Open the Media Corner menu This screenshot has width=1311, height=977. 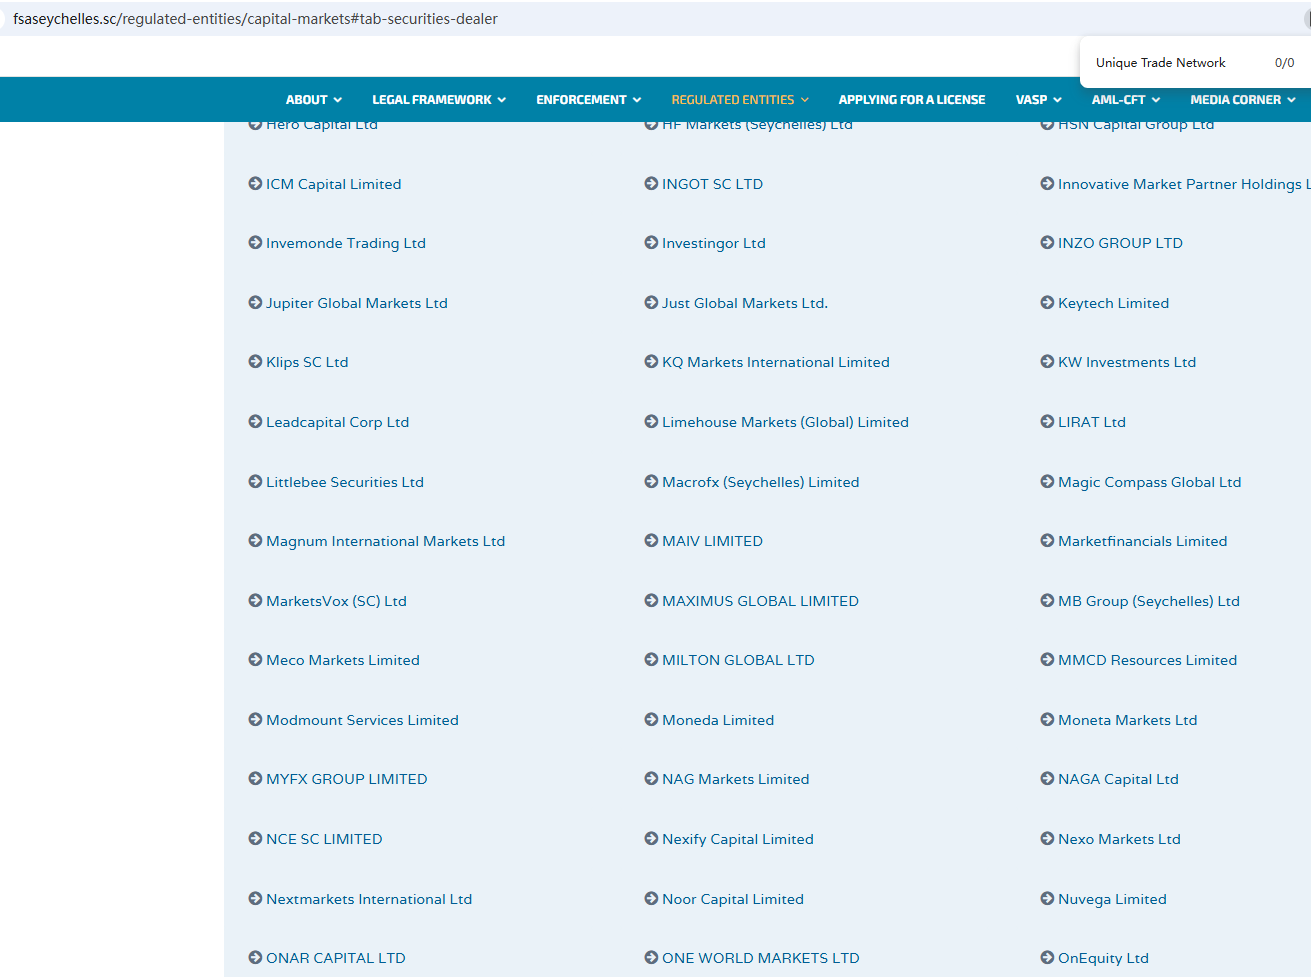point(1242,100)
